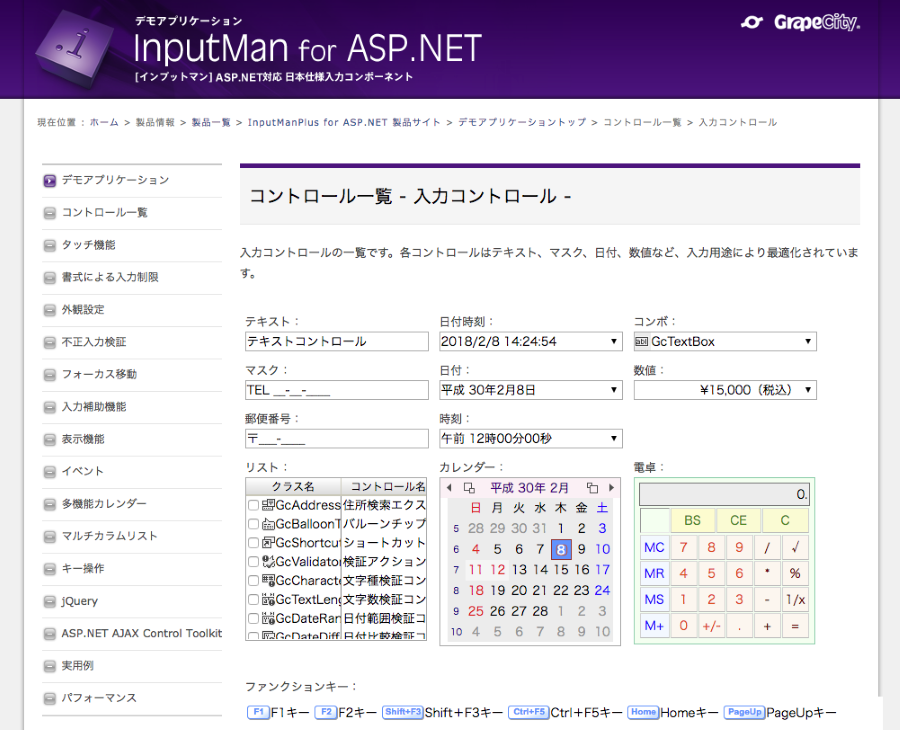Click the calculator 1/x key

(x=795, y=600)
